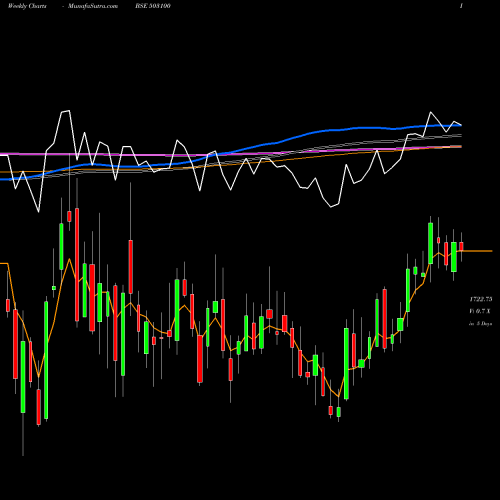Click the "1722.75" price value
The image size is (500, 500).
click(x=481, y=299)
